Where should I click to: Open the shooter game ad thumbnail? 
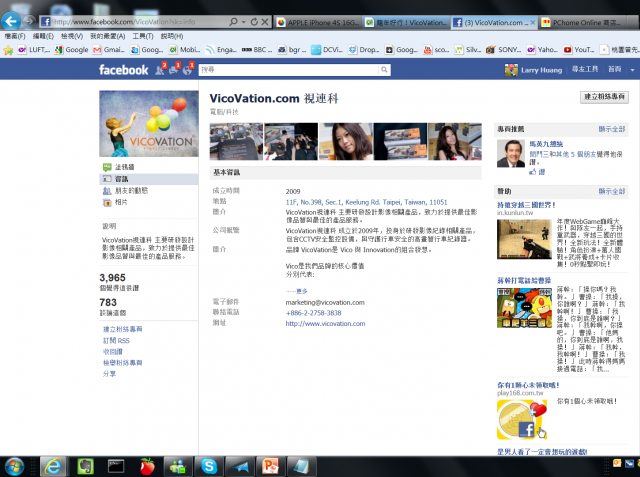pyautogui.click(x=524, y=239)
